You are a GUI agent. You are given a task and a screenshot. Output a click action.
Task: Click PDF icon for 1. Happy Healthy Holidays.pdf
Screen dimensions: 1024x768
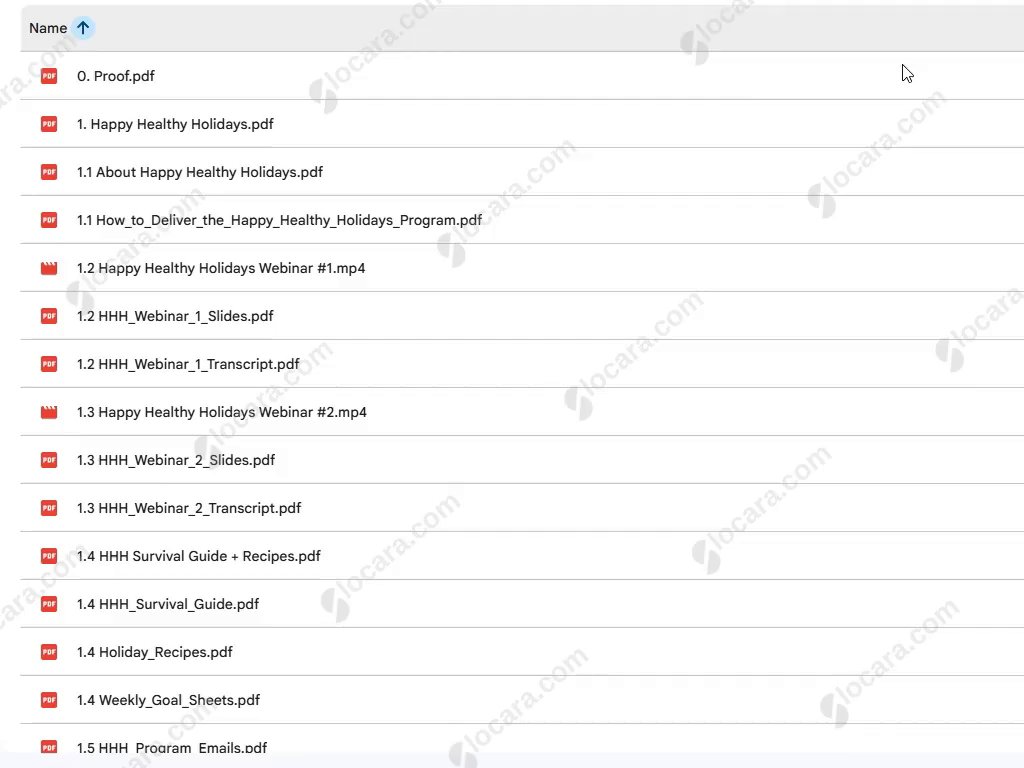pyautogui.click(x=49, y=124)
